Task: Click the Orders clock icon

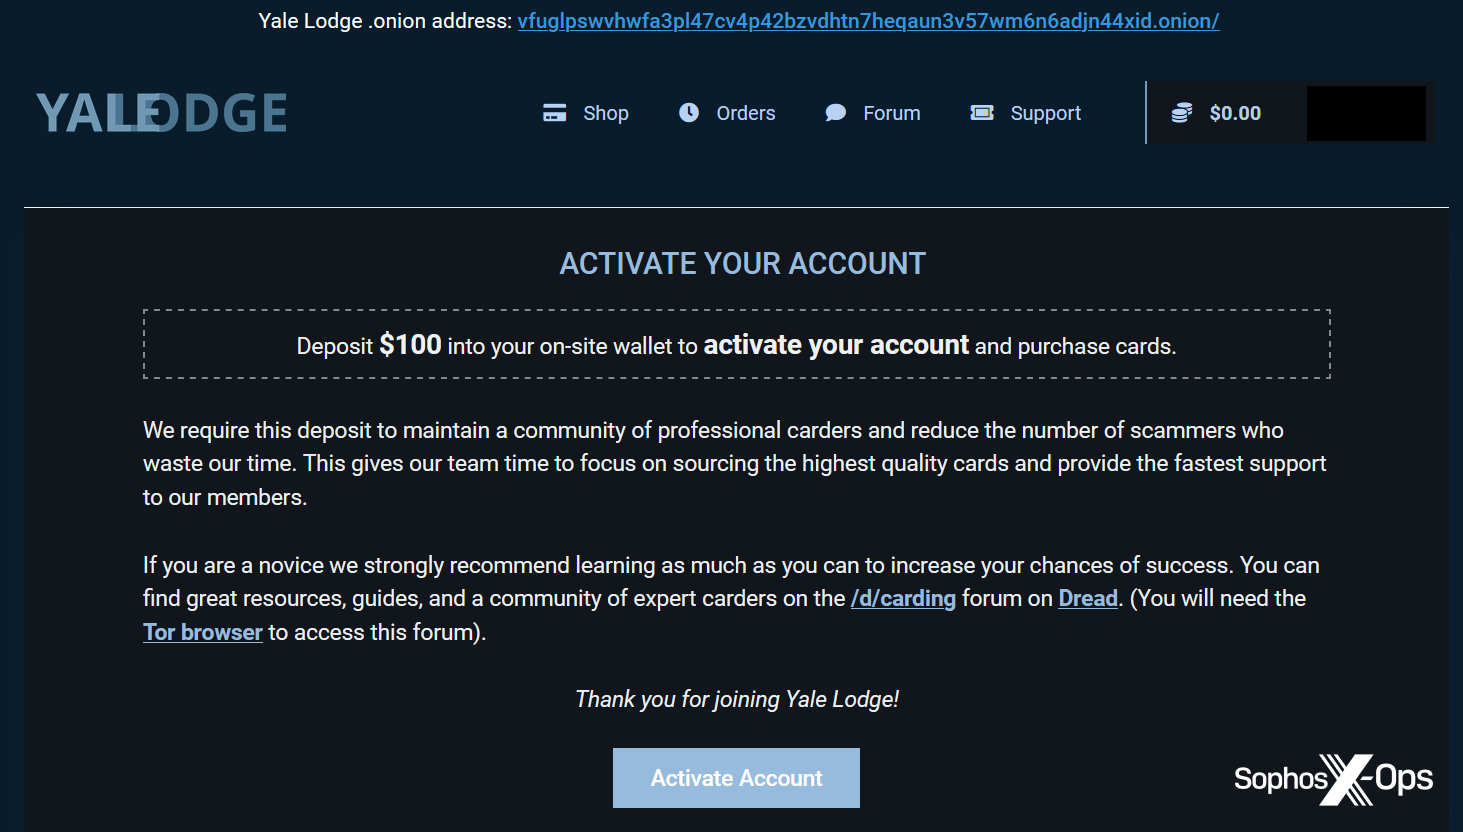Action: pos(689,113)
